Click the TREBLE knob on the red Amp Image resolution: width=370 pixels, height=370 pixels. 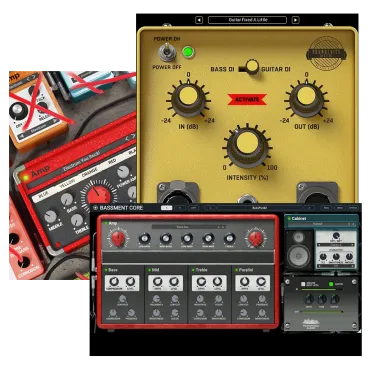click(x=77, y=220)
